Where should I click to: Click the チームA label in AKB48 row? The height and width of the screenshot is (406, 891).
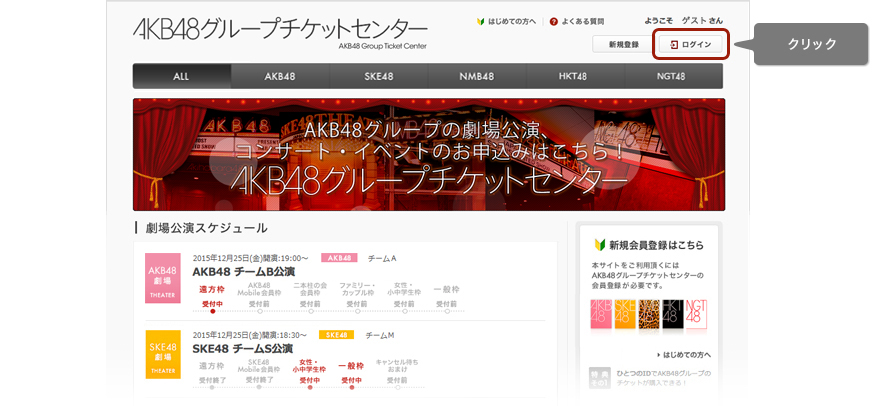pos(382,258)
